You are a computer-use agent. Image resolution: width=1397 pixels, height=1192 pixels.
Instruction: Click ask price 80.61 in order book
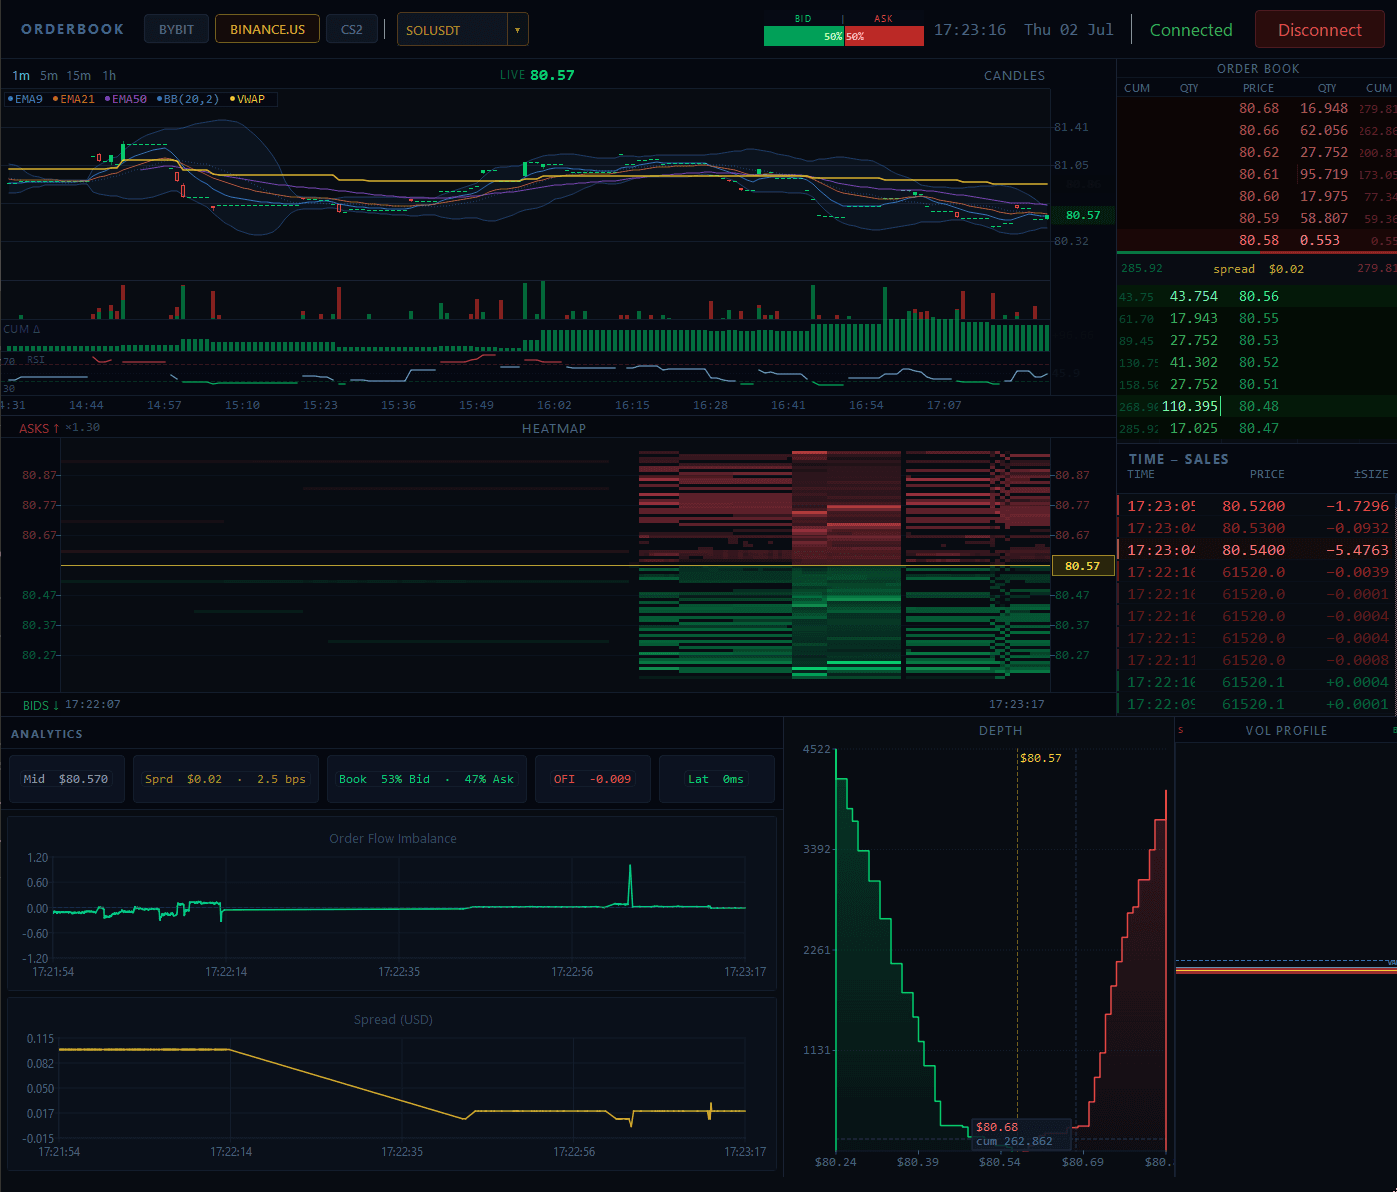[x=1258, y=174]
